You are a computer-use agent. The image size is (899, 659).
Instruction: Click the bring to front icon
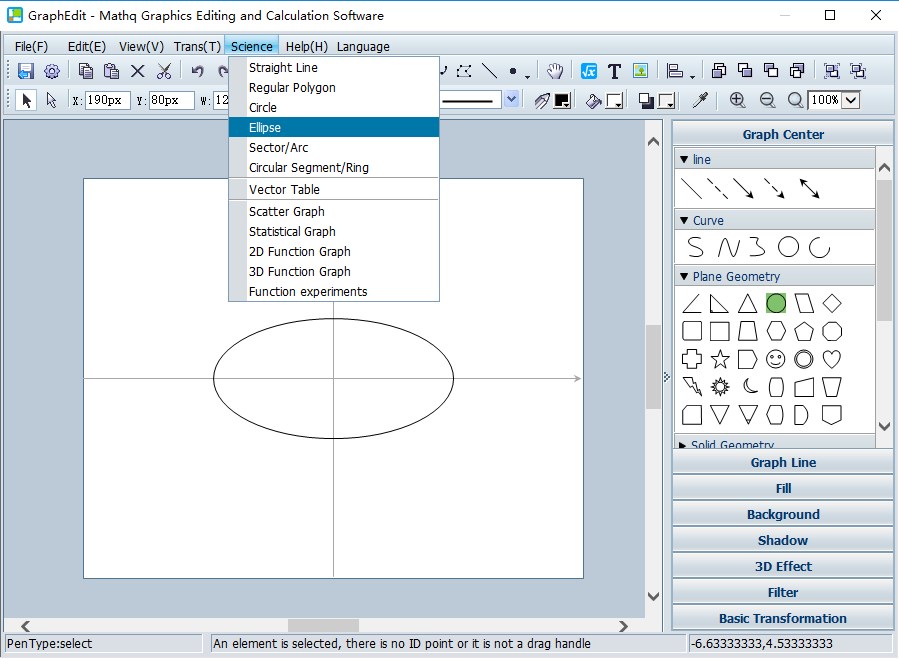tap(718, 71)
